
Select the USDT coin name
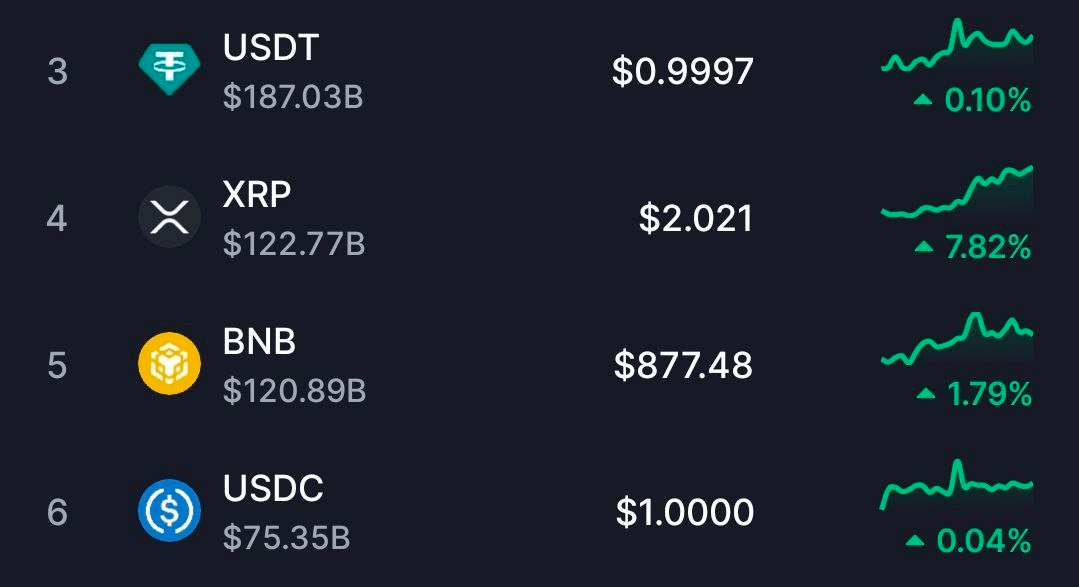[271, 47]
